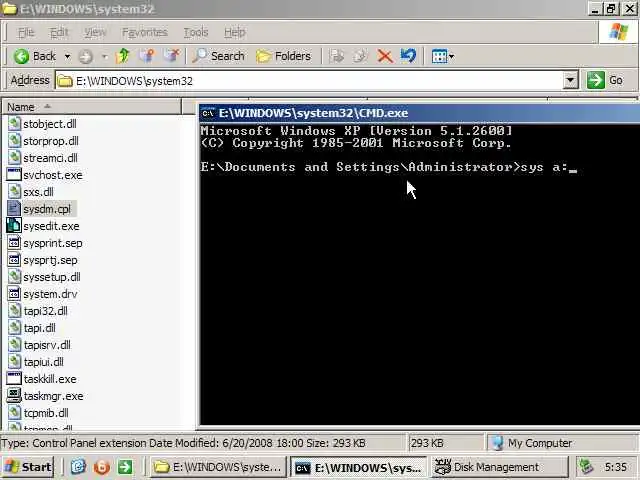The width and height of the screenshot is (640, 480).
Task: Select the sysdm.cpl control panel icon
Action: click(x=14, y=209)
